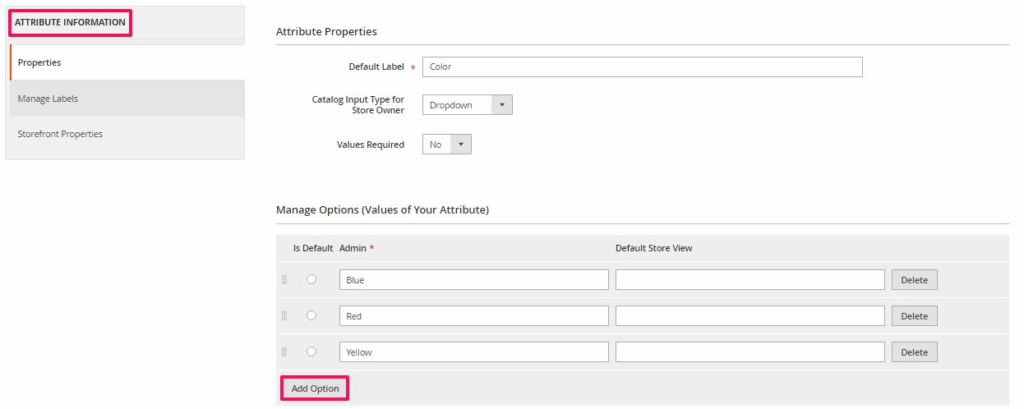Click the Admin field containing Yellow
The image size is (1024, 409).
point(473,352)
